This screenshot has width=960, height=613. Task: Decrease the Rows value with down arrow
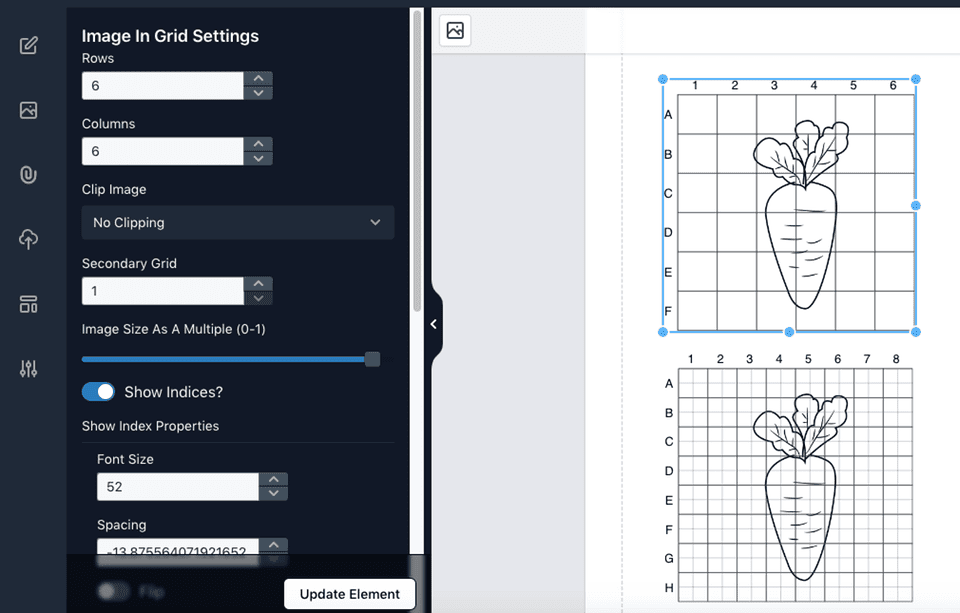(x=258, y=92)
